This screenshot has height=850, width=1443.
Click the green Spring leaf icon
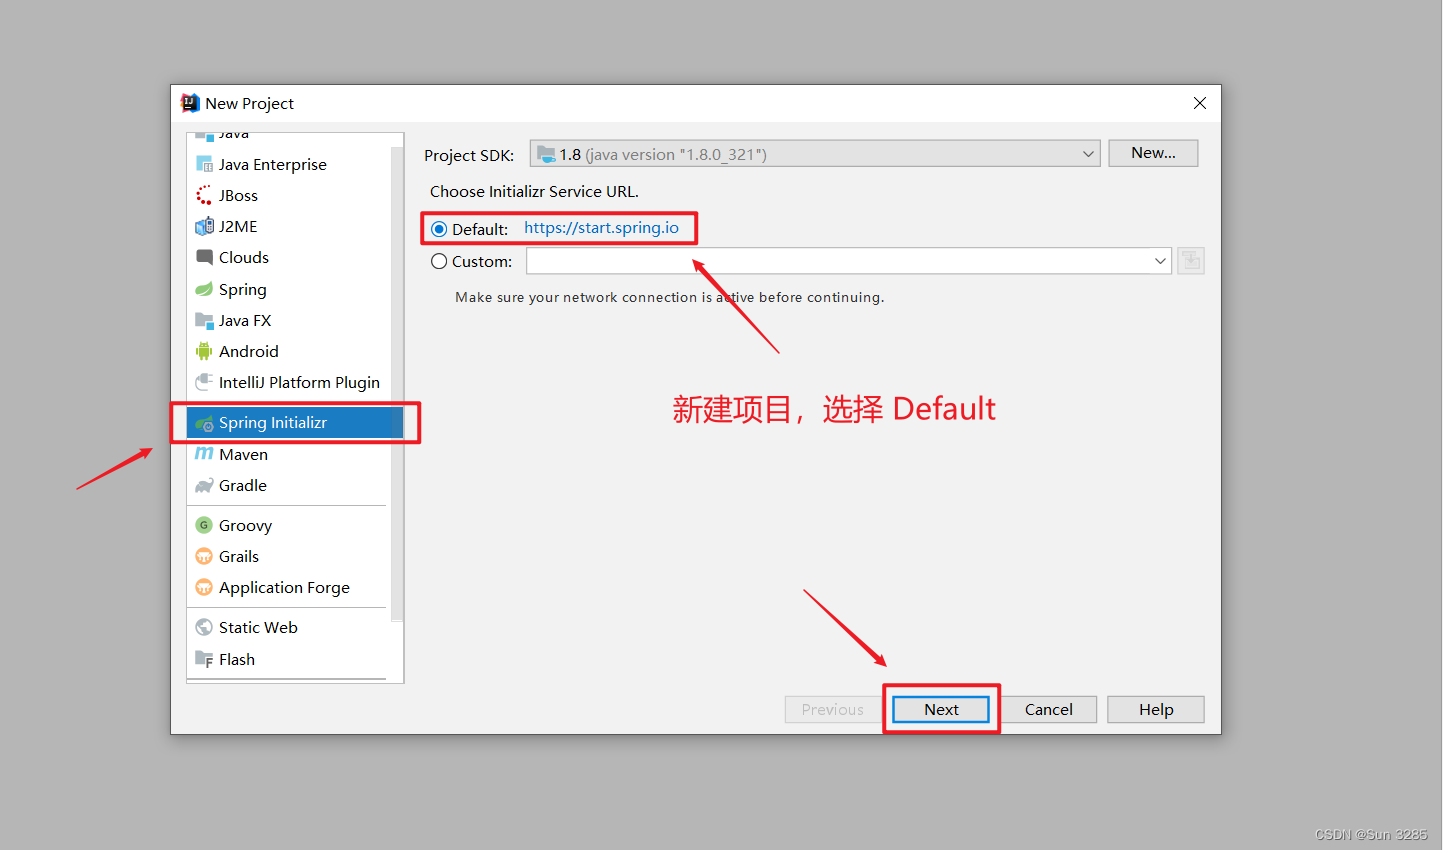[204, 289]
